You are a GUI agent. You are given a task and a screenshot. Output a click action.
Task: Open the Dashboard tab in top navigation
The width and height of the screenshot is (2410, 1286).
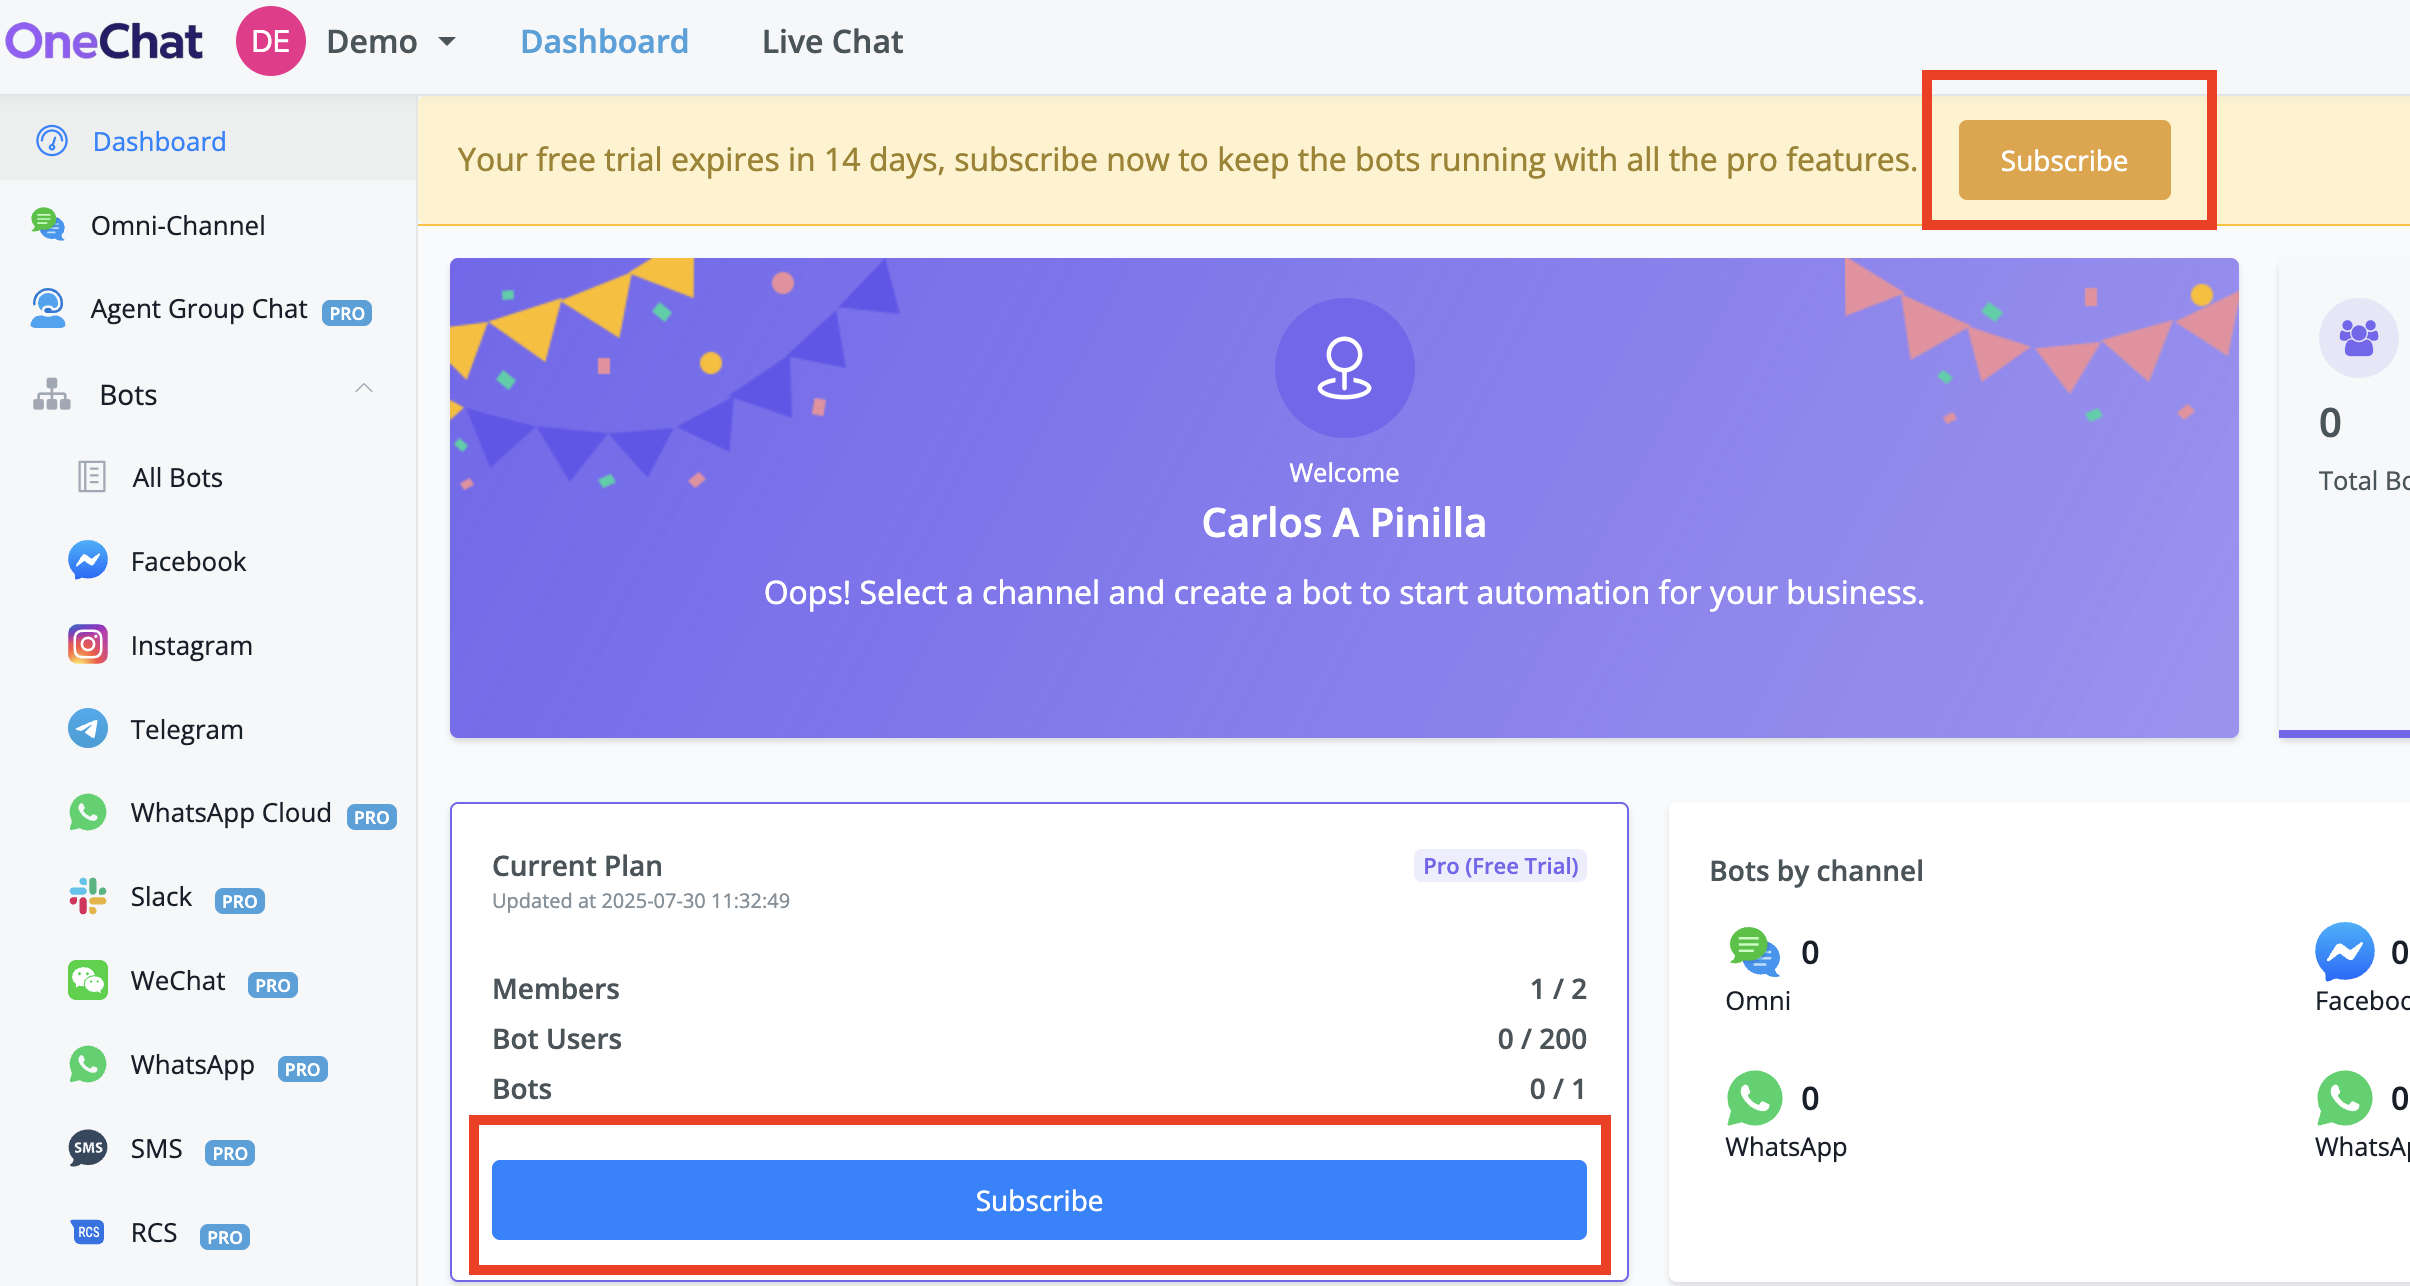(x=604, y=42)
